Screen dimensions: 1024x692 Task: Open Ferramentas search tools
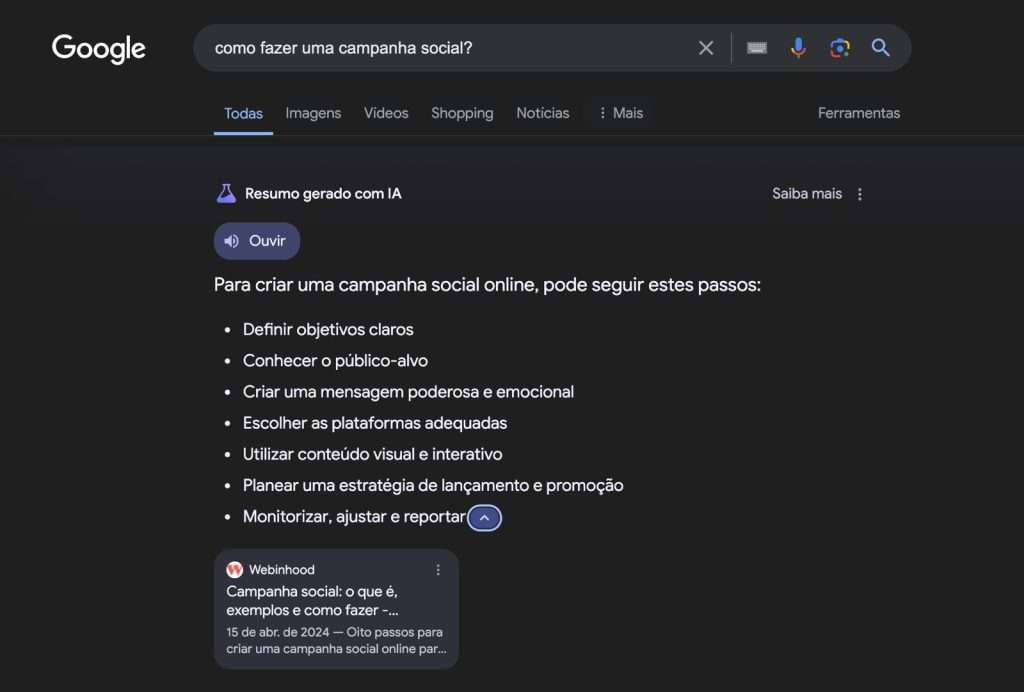pos(858,113)
